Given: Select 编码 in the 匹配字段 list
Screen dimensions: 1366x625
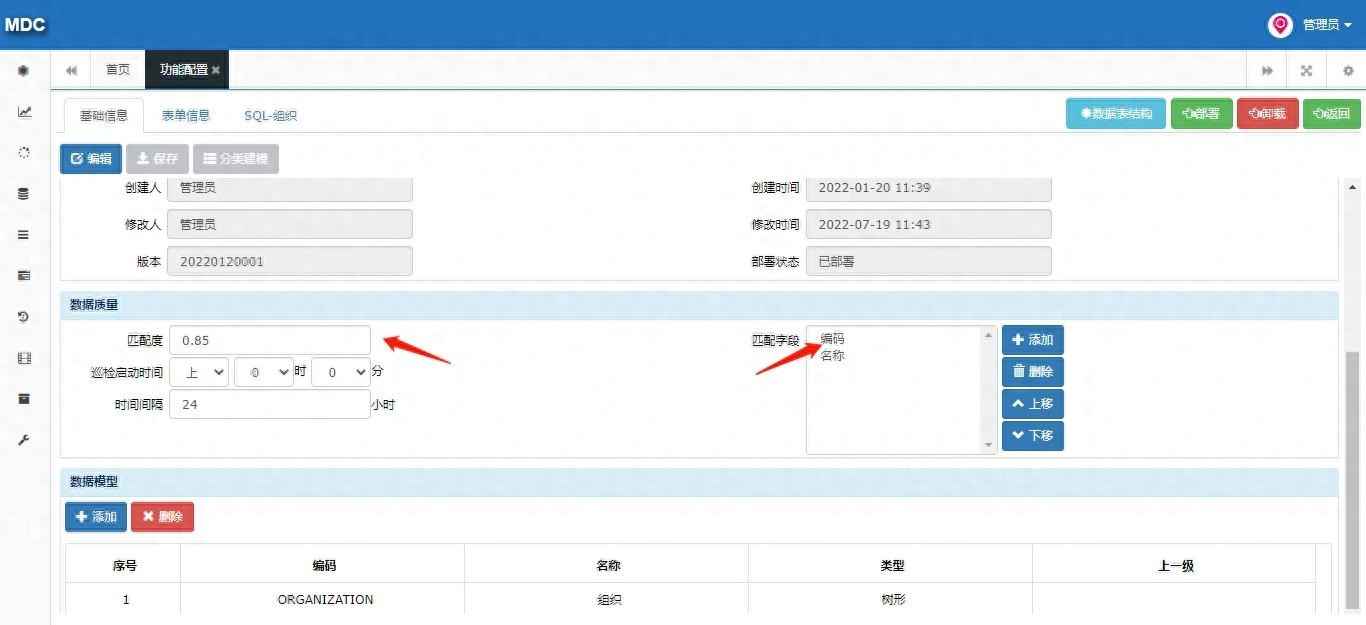Looking at the screenshot, I should point(832,339).
